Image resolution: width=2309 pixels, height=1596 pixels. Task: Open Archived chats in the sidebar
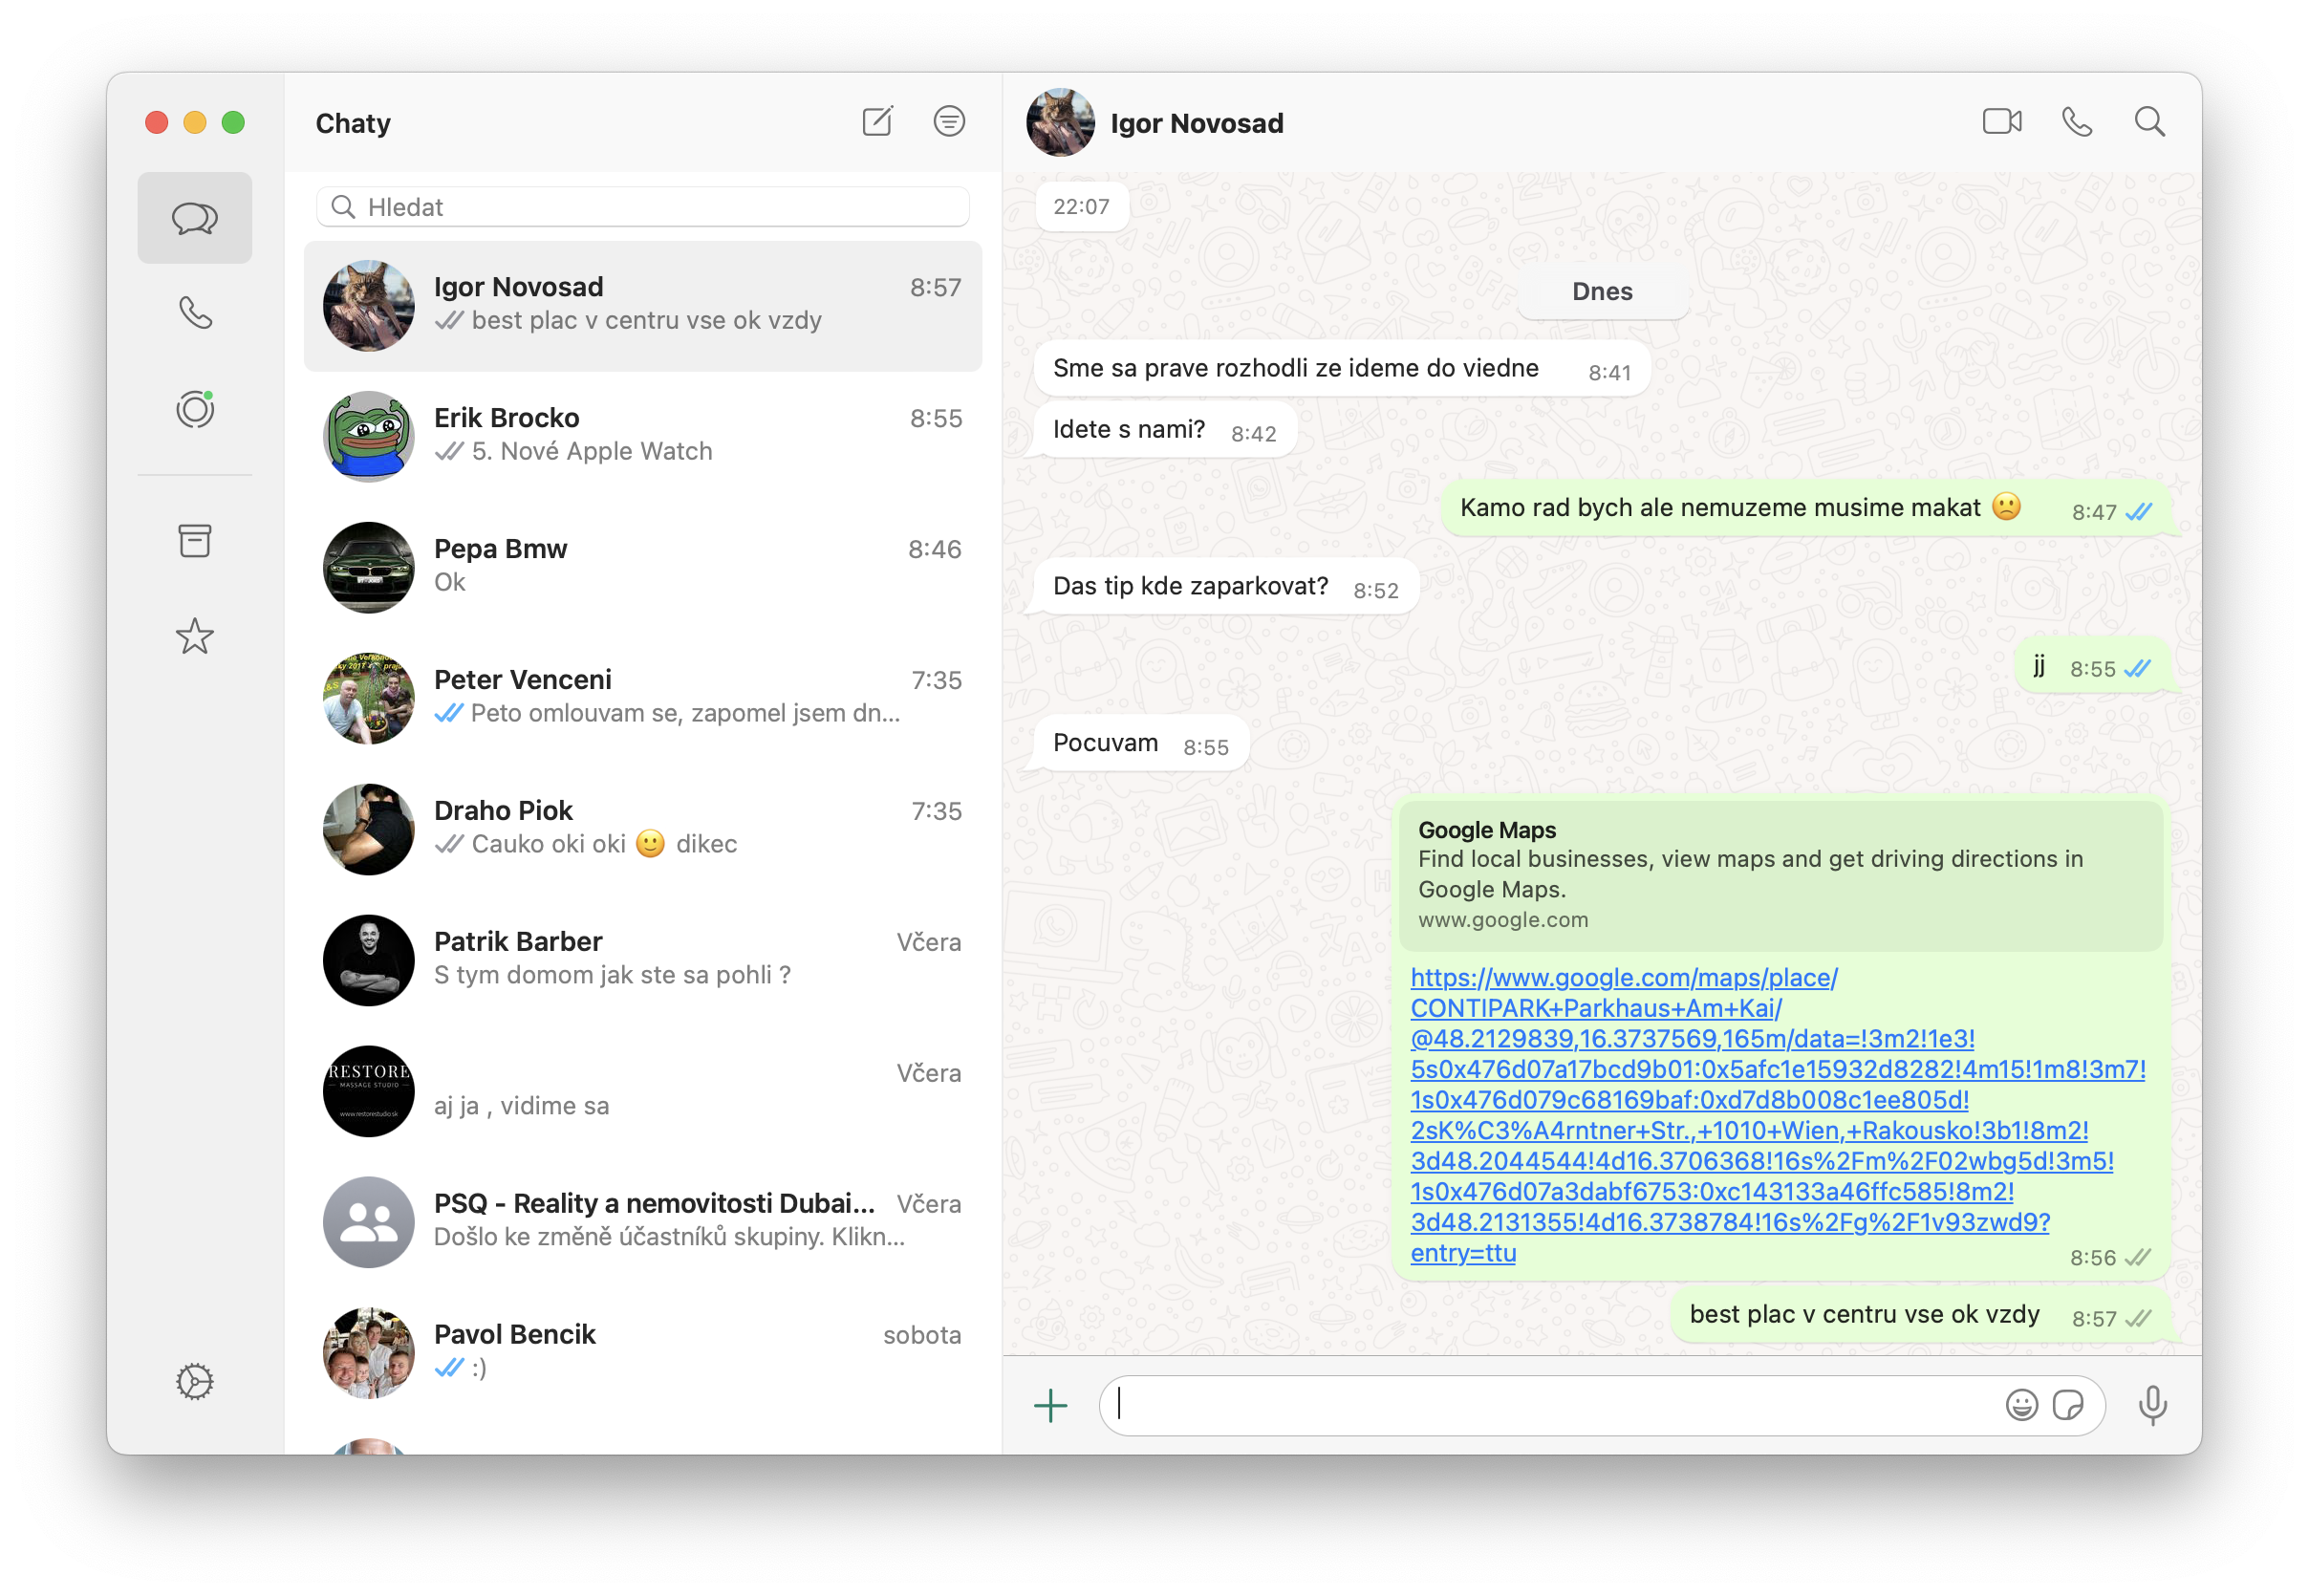(195, 541)
